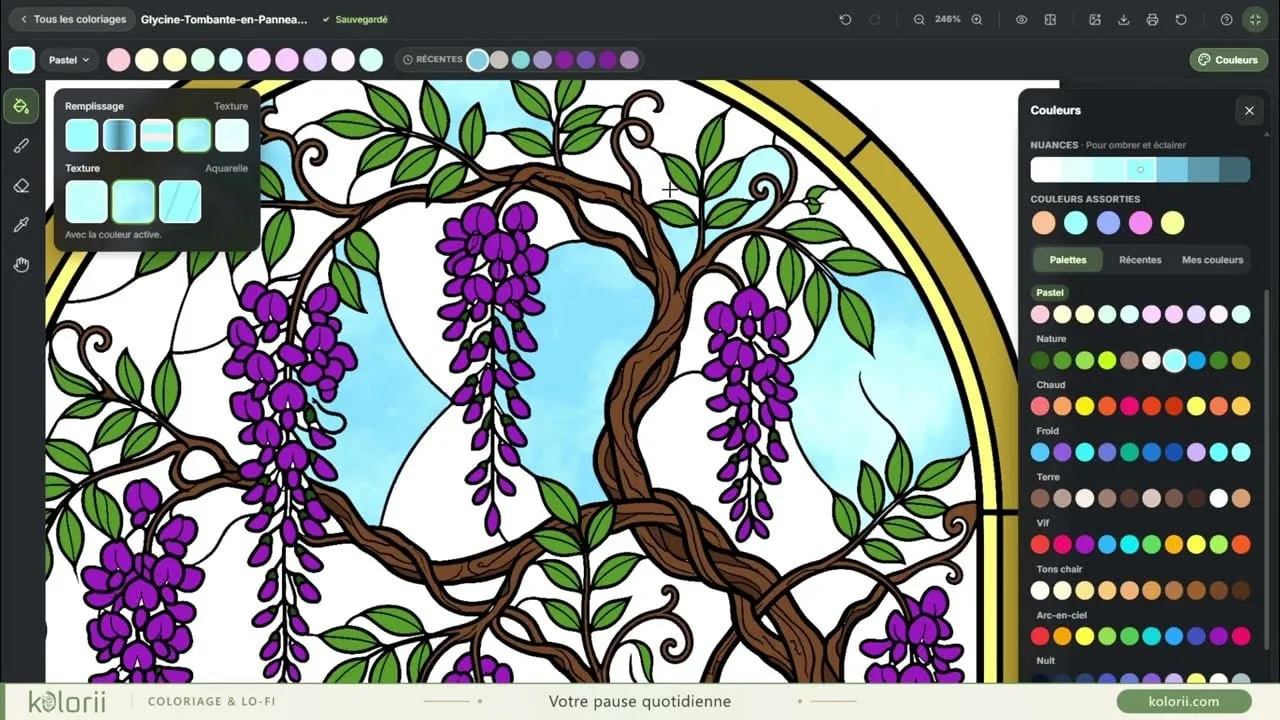Open the kolorii.com link

click(x=1185, y=702)
